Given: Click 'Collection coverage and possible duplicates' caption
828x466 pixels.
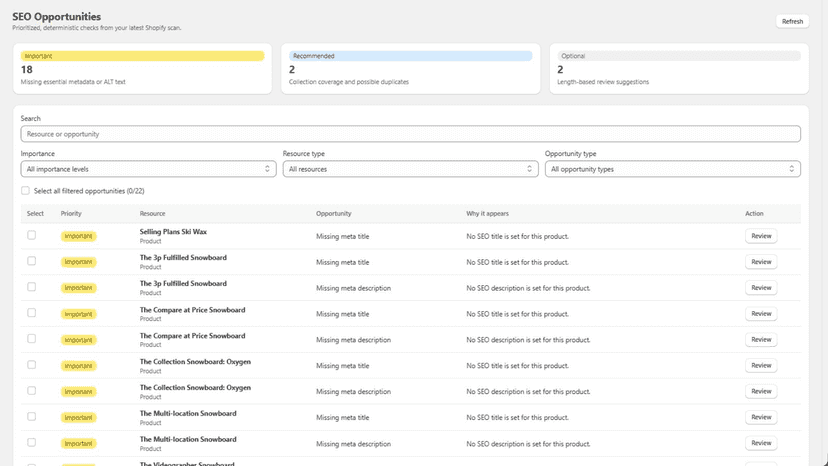Looking at the screenshot, I should click(349, 82).
